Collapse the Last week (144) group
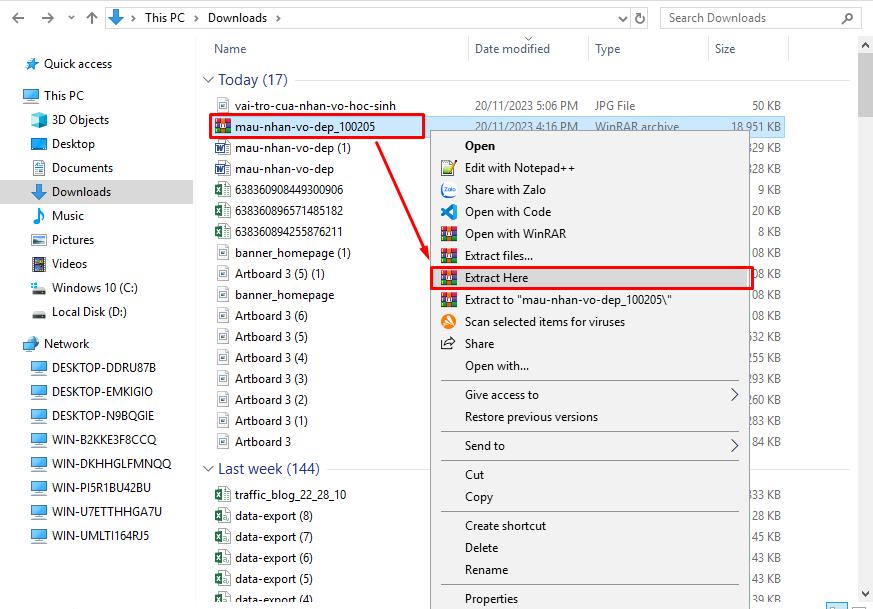This screenshot has width=873, height=609. click(x=208, y=469)
